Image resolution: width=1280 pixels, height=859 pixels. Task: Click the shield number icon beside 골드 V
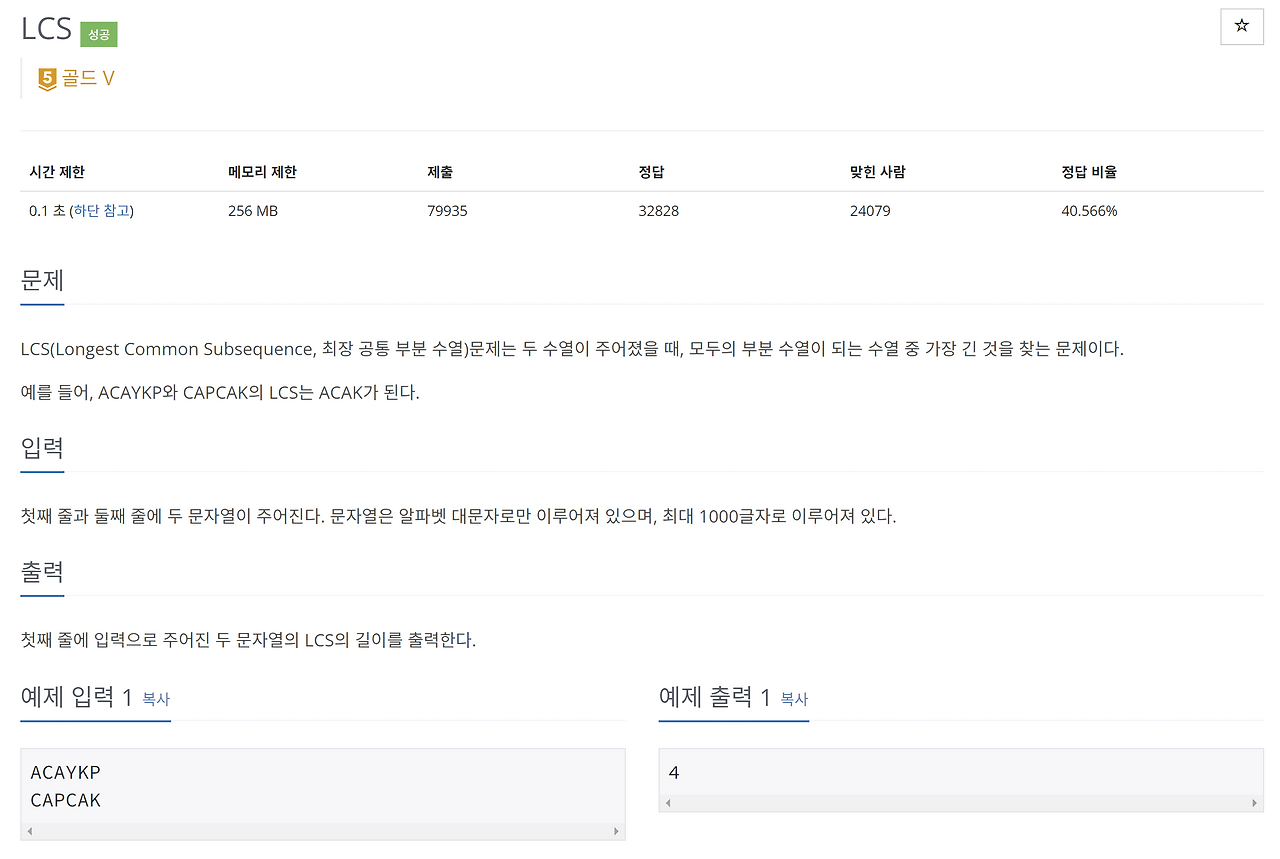[46, 78]
